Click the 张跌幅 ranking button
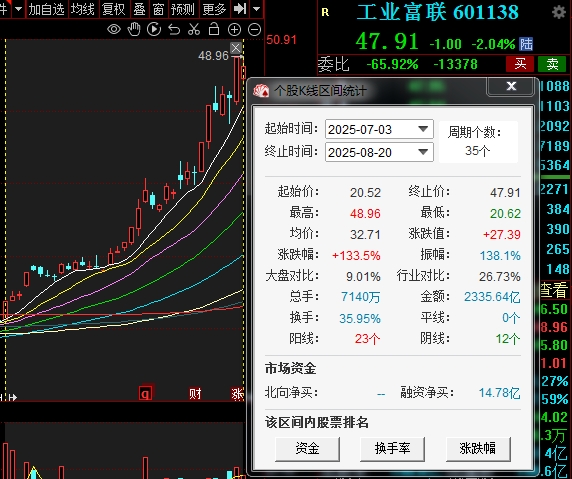Image resolution: width=572 pixels, height=479 pixels. (478, 449)
